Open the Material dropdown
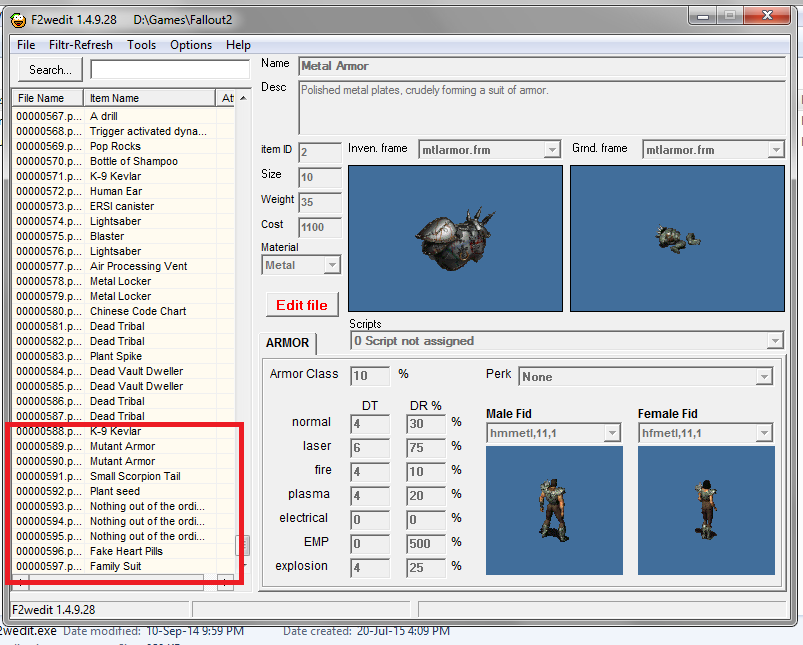Viewport: 803px width, 645px height. 332,265
